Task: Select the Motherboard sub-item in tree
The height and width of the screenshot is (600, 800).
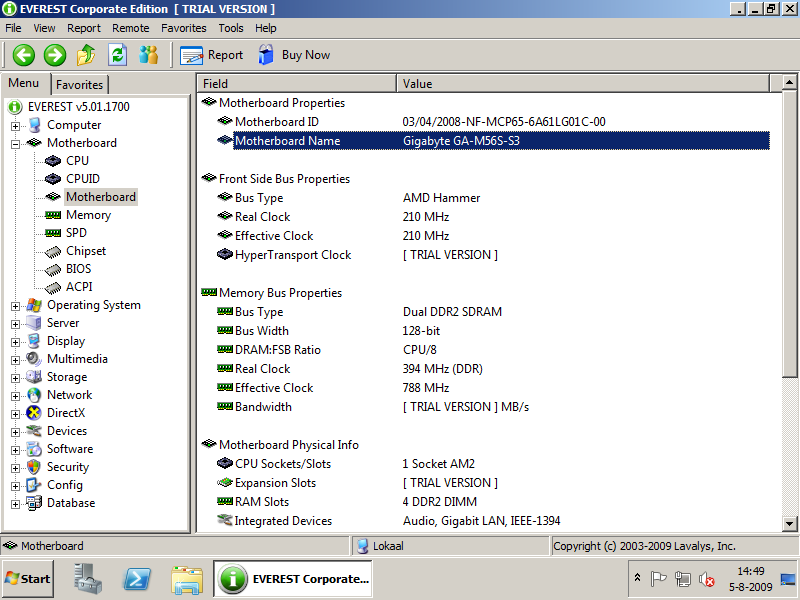Action: [x=101, y=197]
